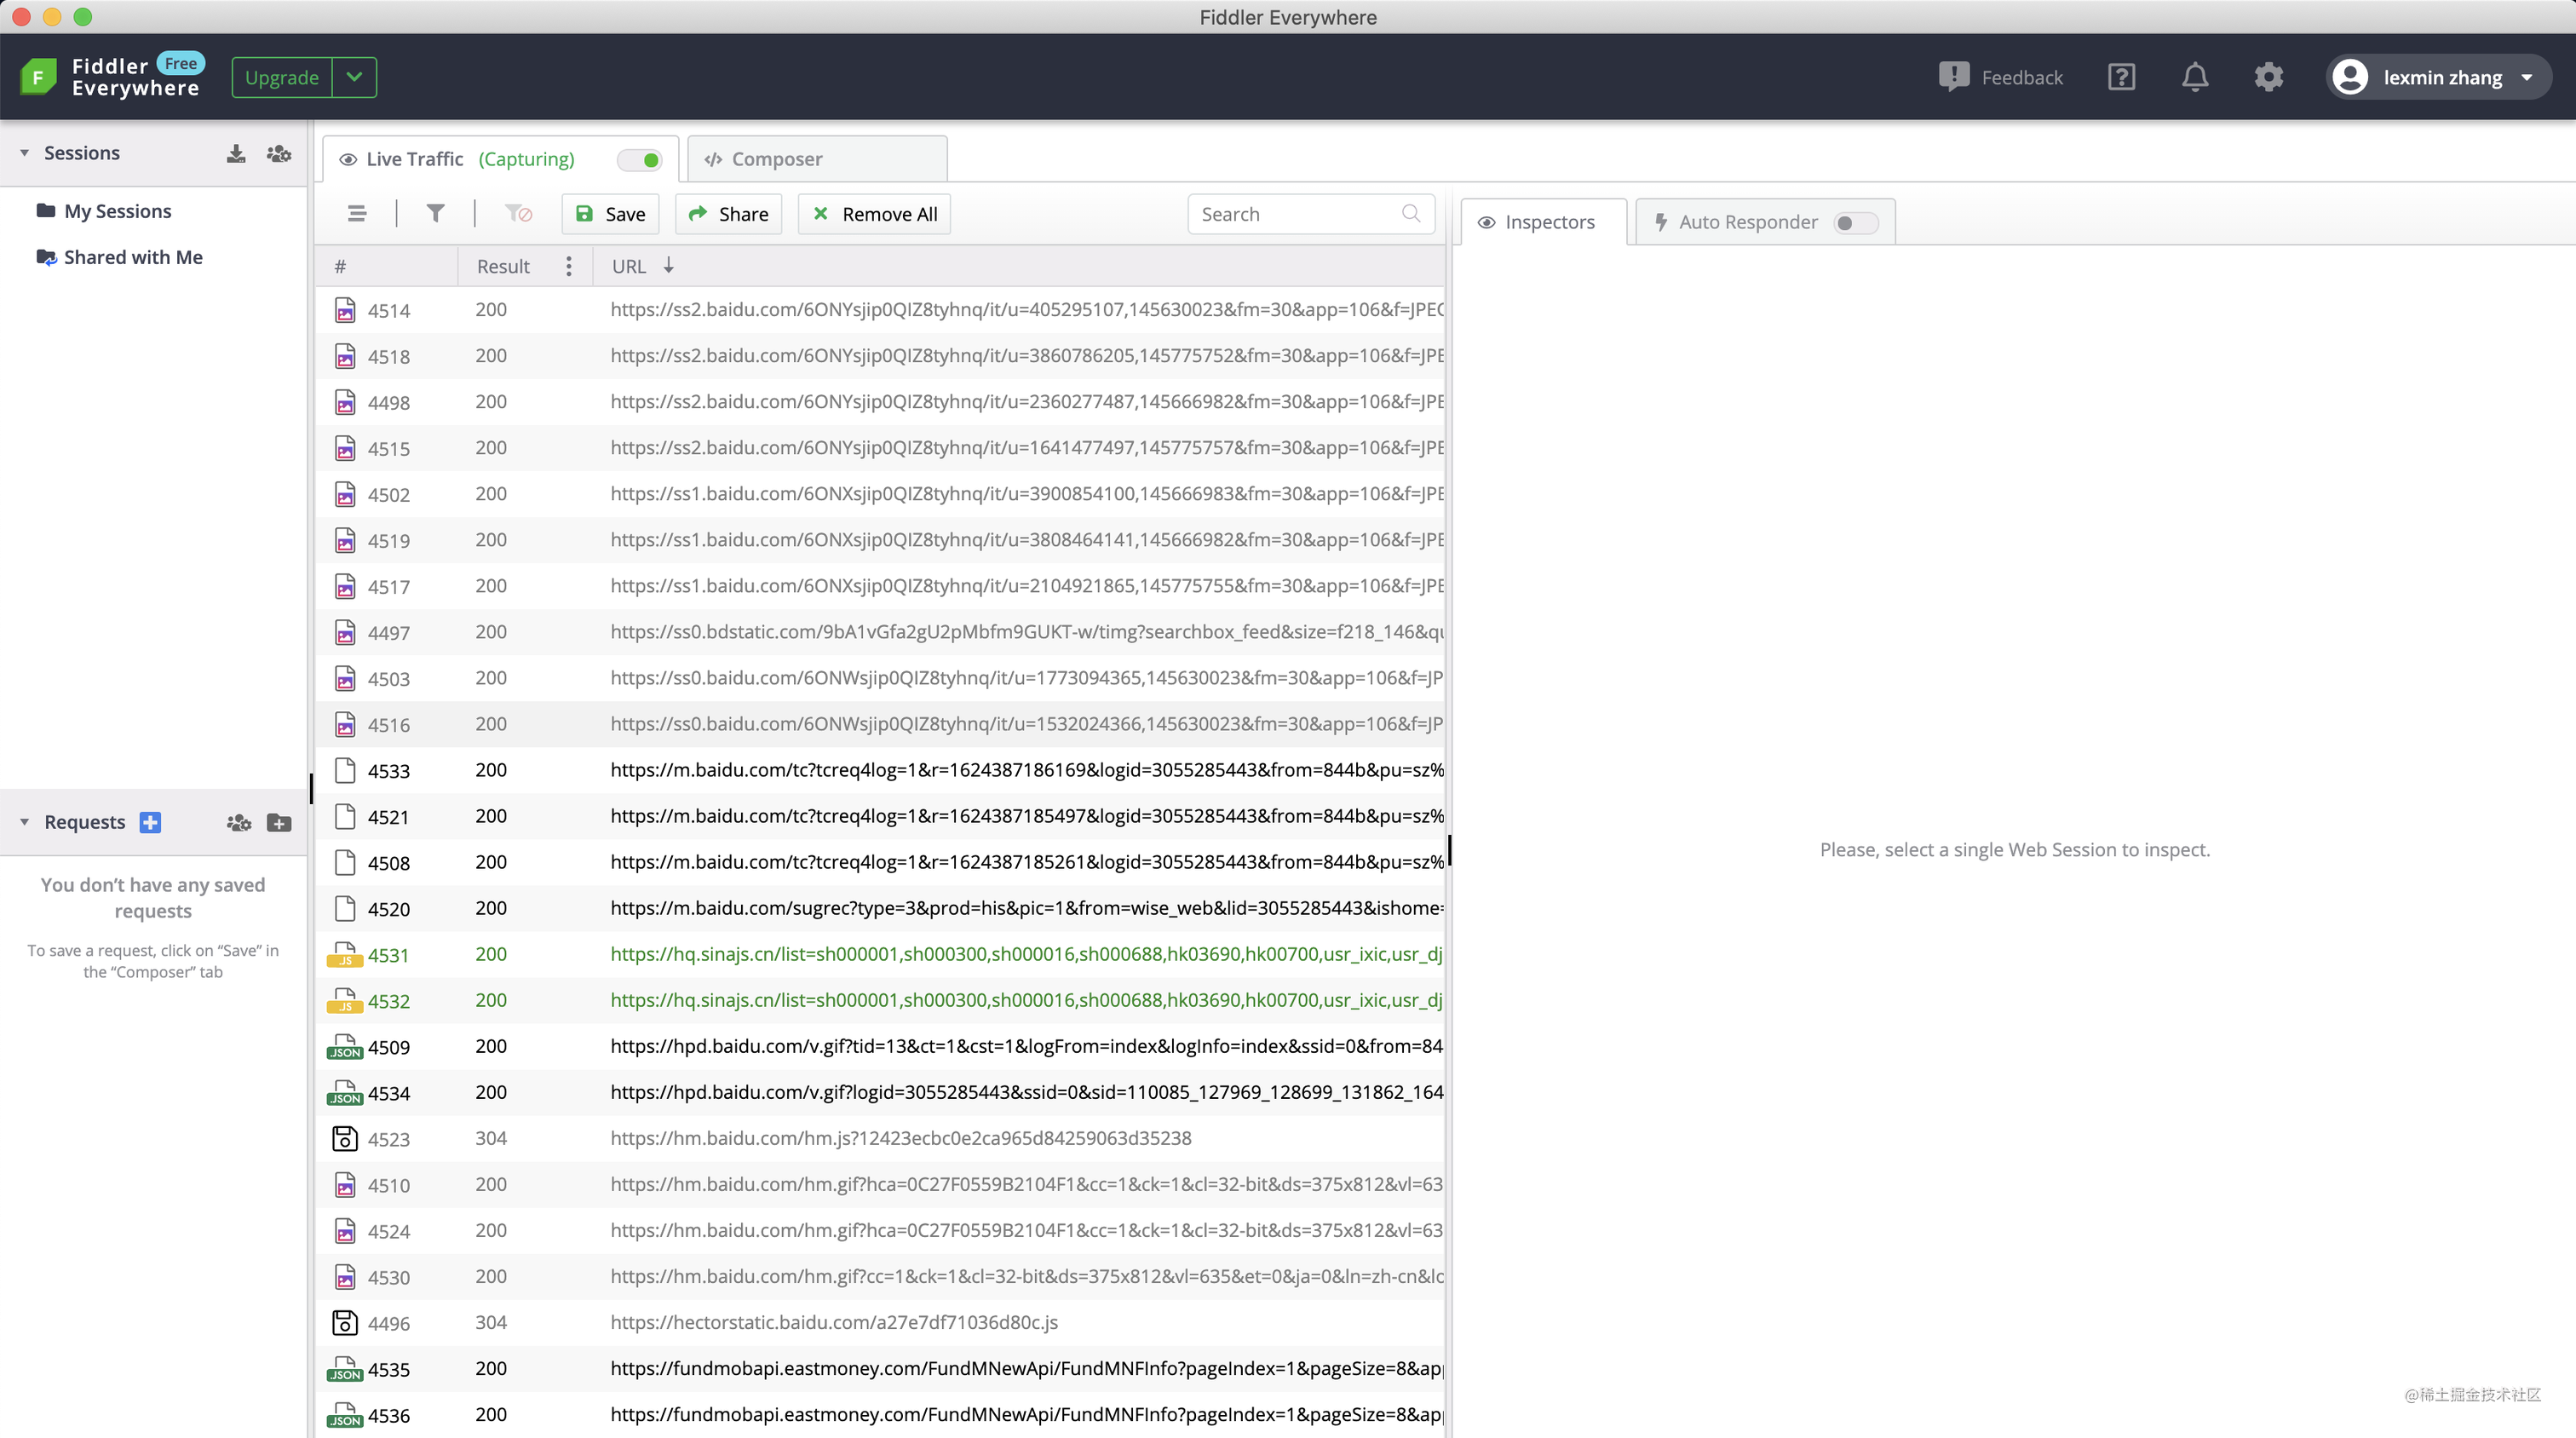2576x1438 pixels.
Task: Click the import sessions download icon
Action: pos(236,153)
